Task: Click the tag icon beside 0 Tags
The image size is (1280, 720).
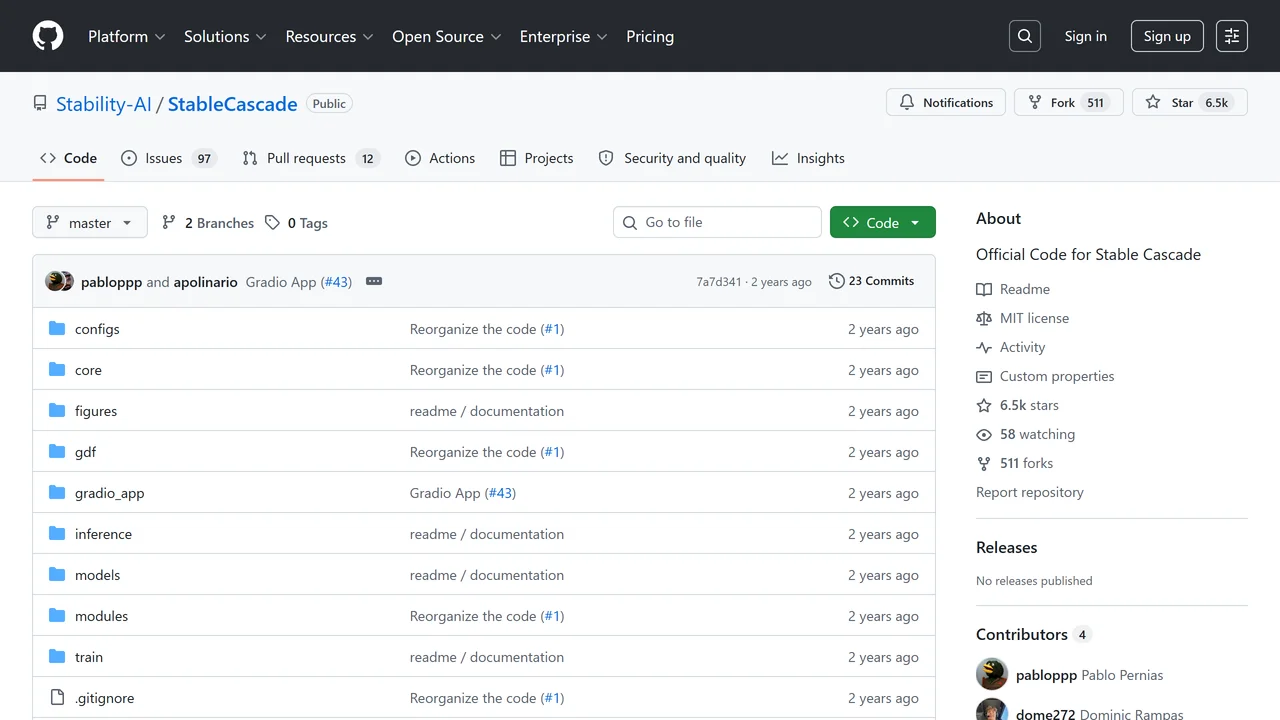Action: click(272, 223)
